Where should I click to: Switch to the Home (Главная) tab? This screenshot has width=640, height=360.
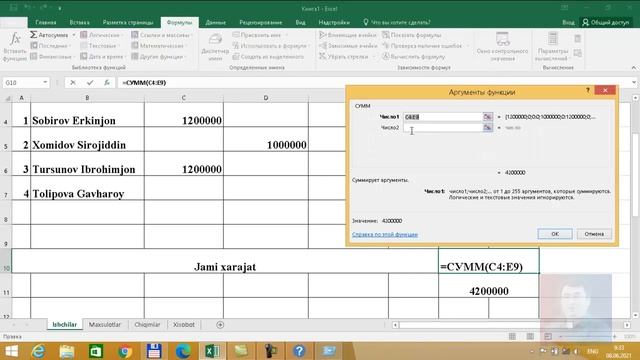pyautogui.click(x=46, y=22)
